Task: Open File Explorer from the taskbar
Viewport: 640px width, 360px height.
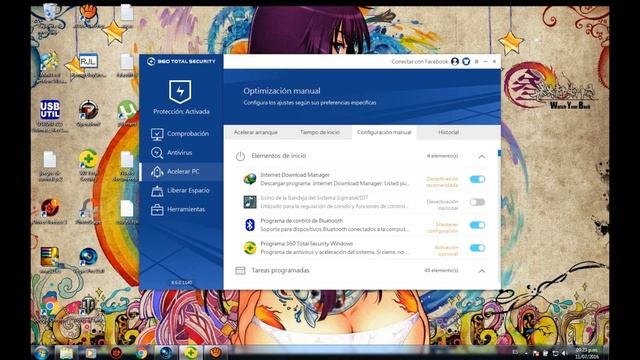Action: pyautogui.click(x=66, y=353)
